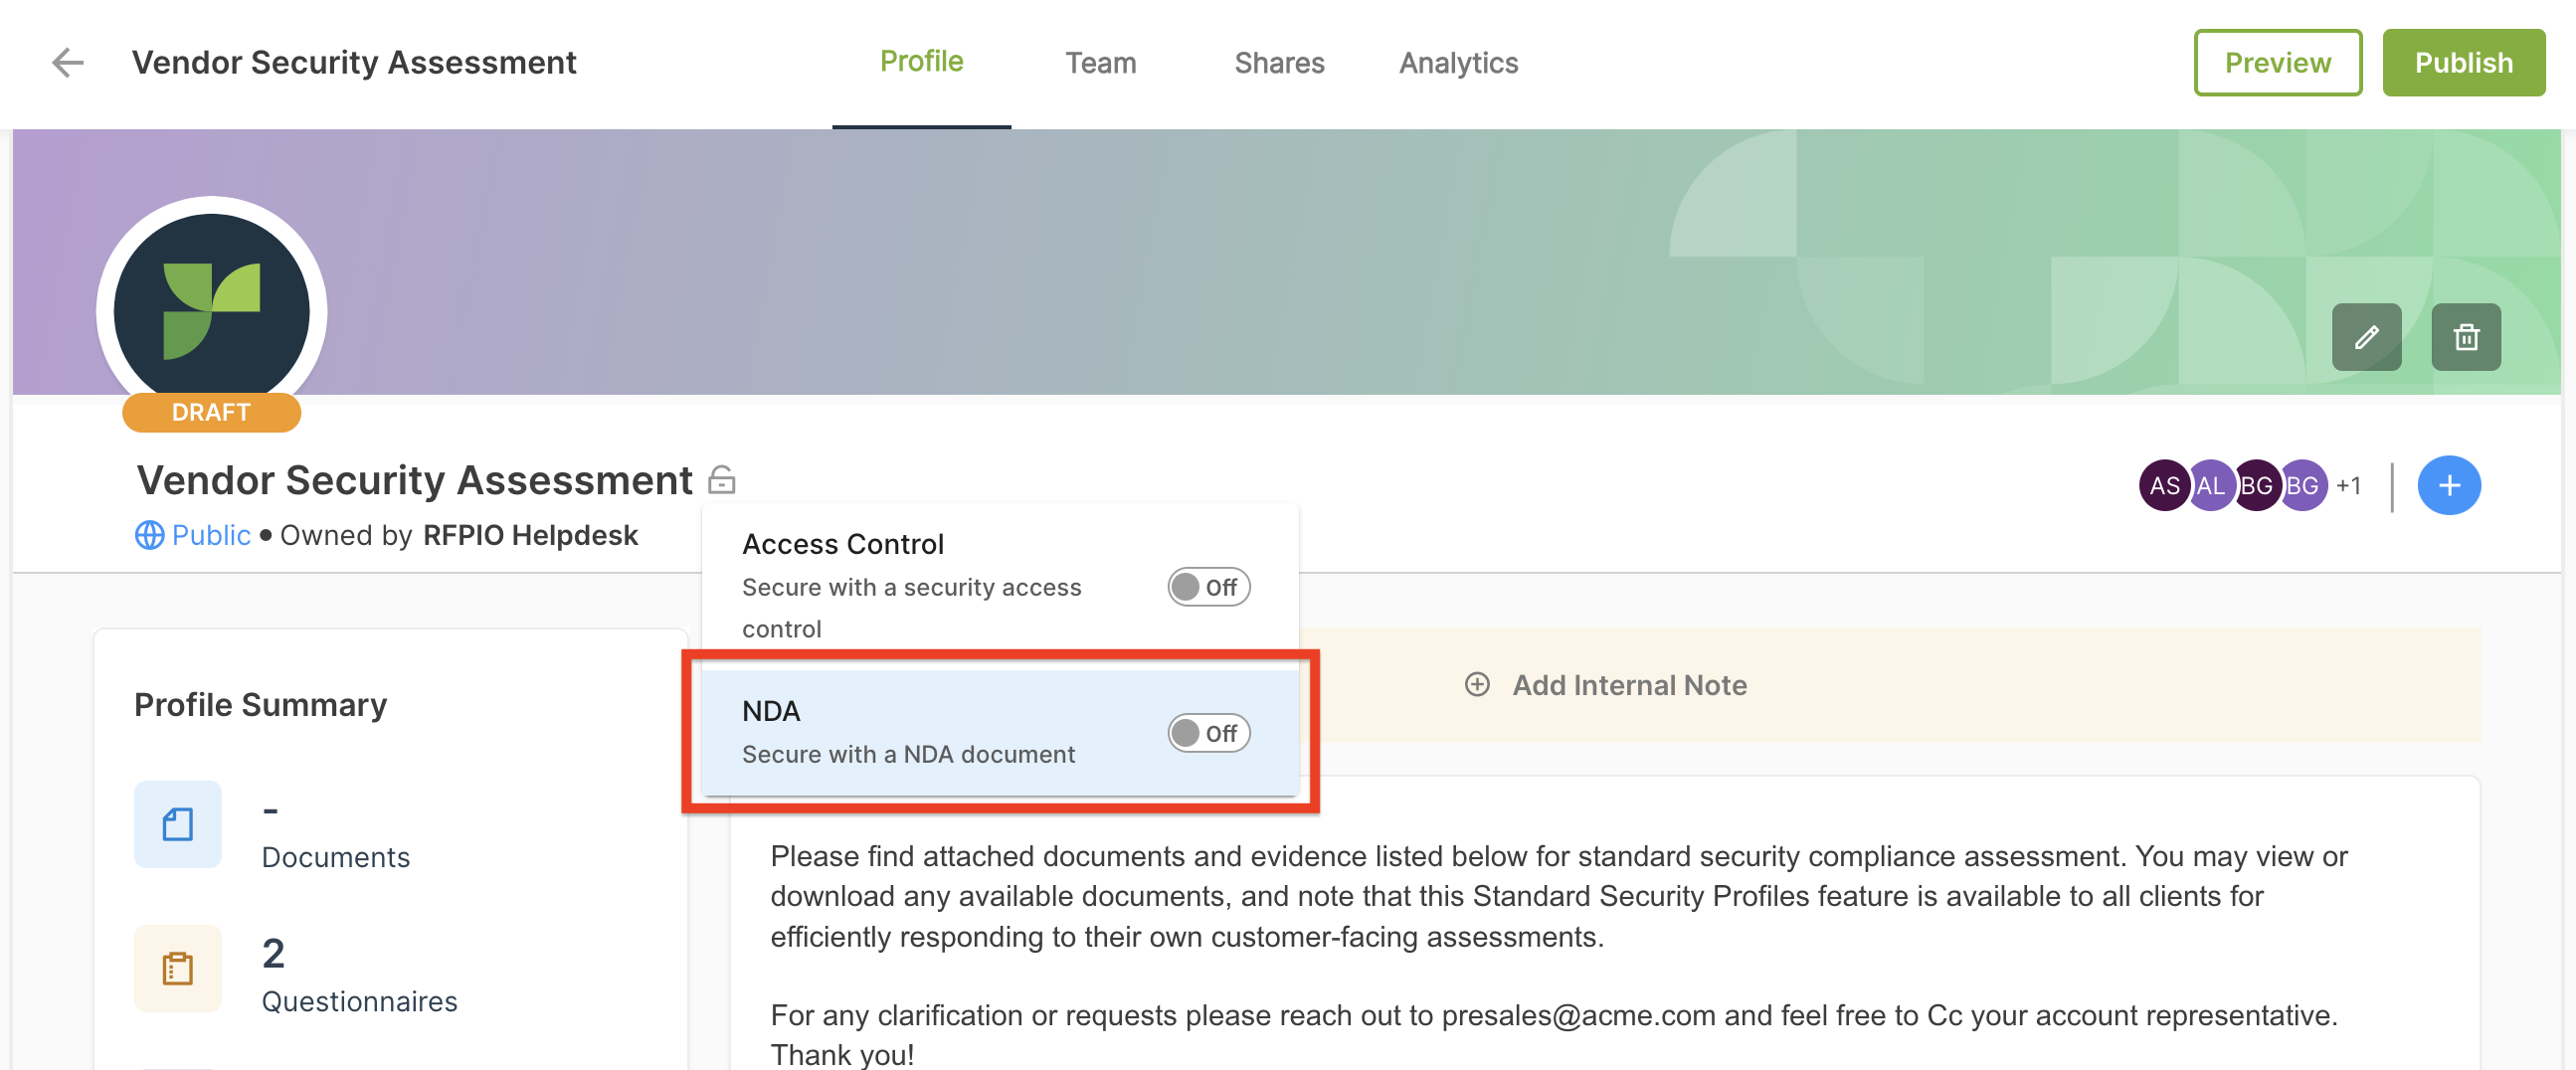Click the company logo avatar

coord(211,311)
